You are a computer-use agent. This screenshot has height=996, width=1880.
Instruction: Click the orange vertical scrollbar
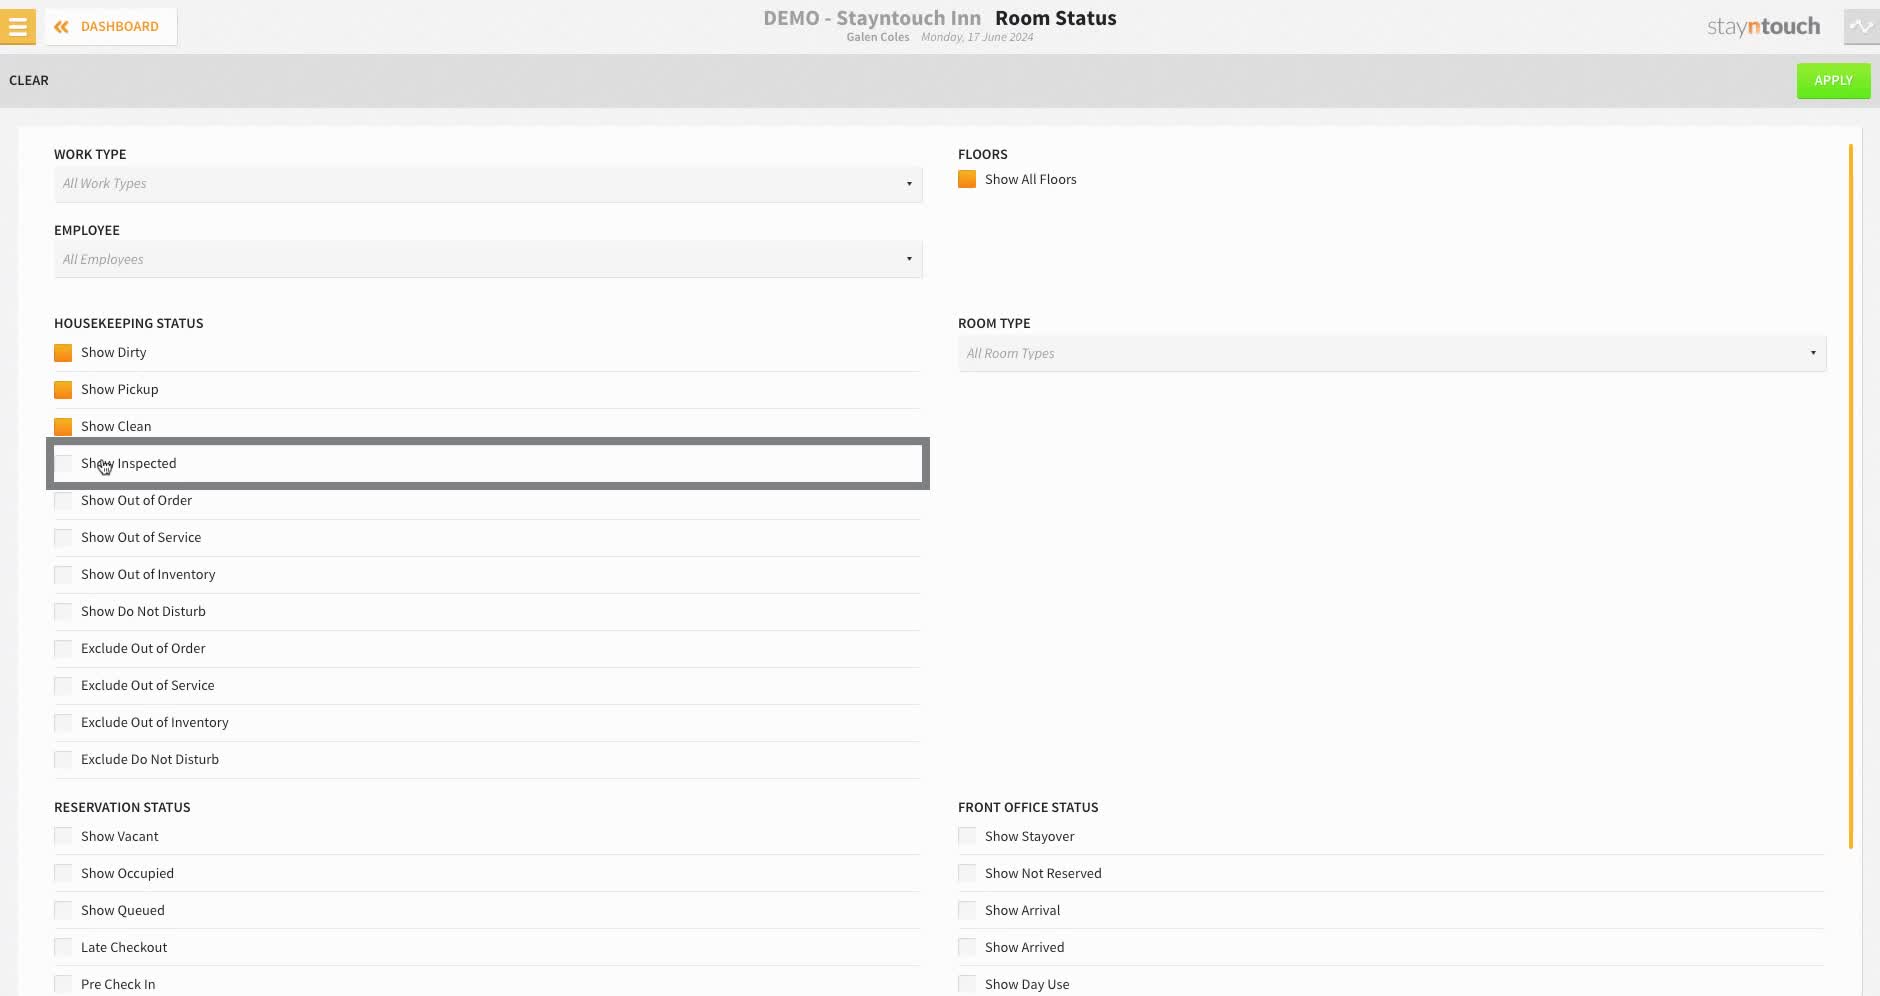coord(1851,496)
